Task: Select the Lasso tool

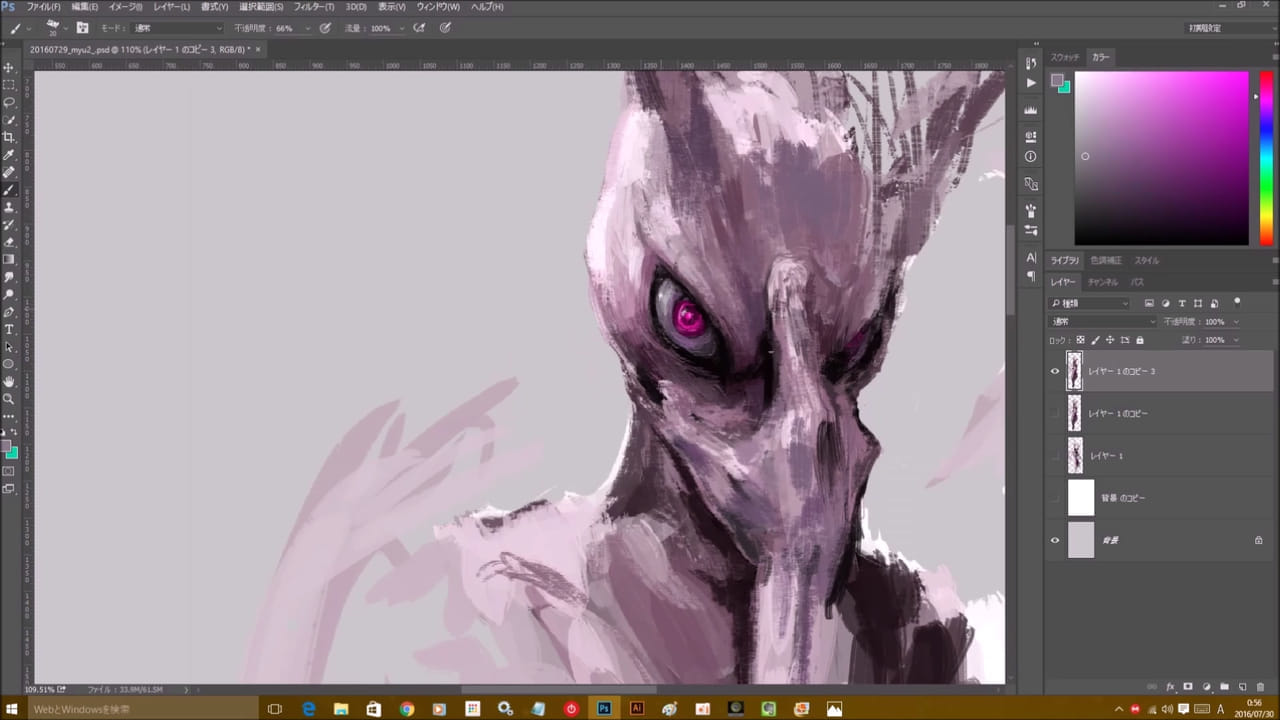Action: 9,102
